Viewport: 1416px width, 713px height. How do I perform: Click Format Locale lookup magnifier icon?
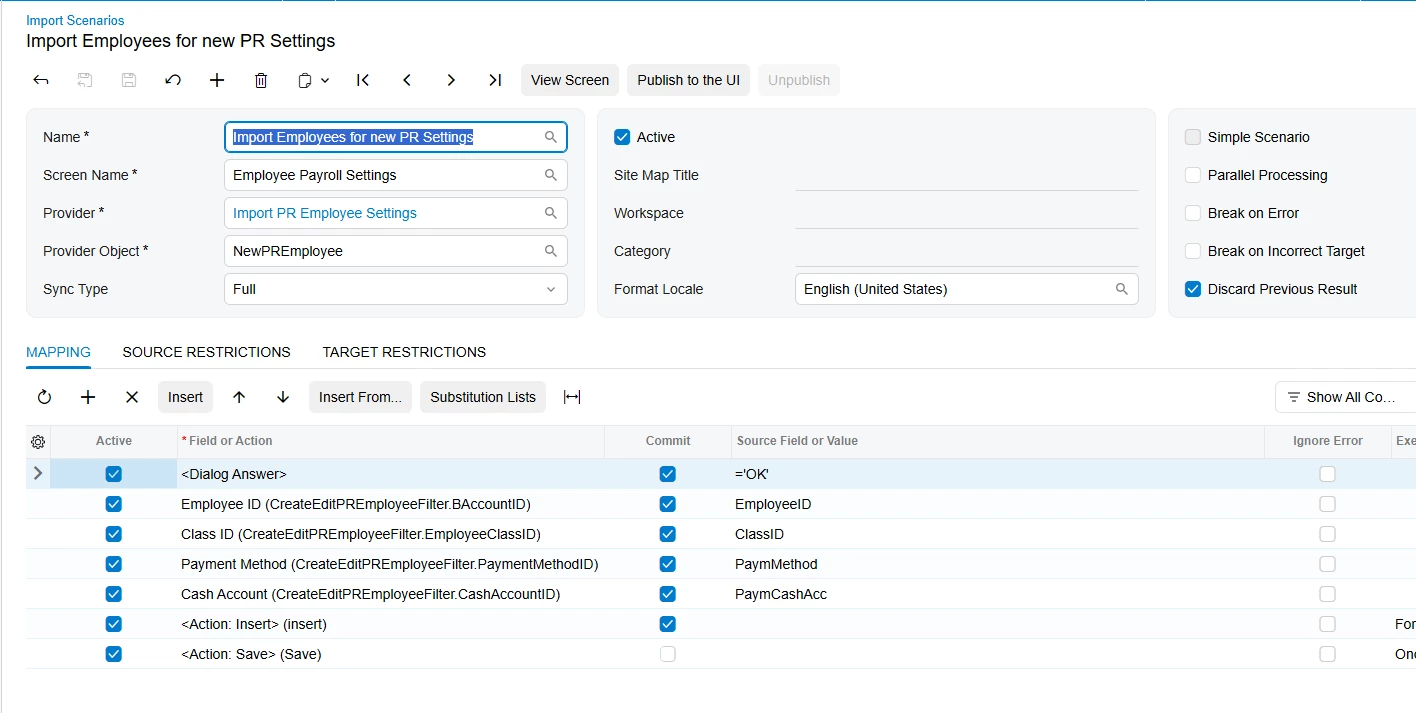[1122, 289]
